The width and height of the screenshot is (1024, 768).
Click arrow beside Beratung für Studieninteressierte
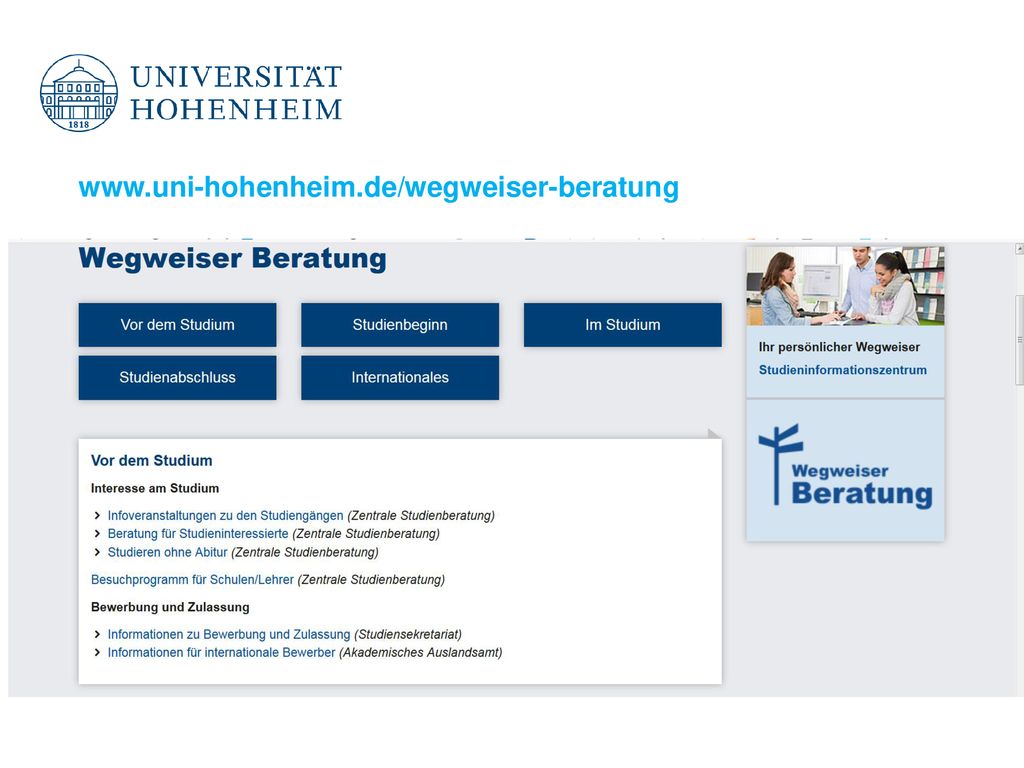[x=97, y=534]
